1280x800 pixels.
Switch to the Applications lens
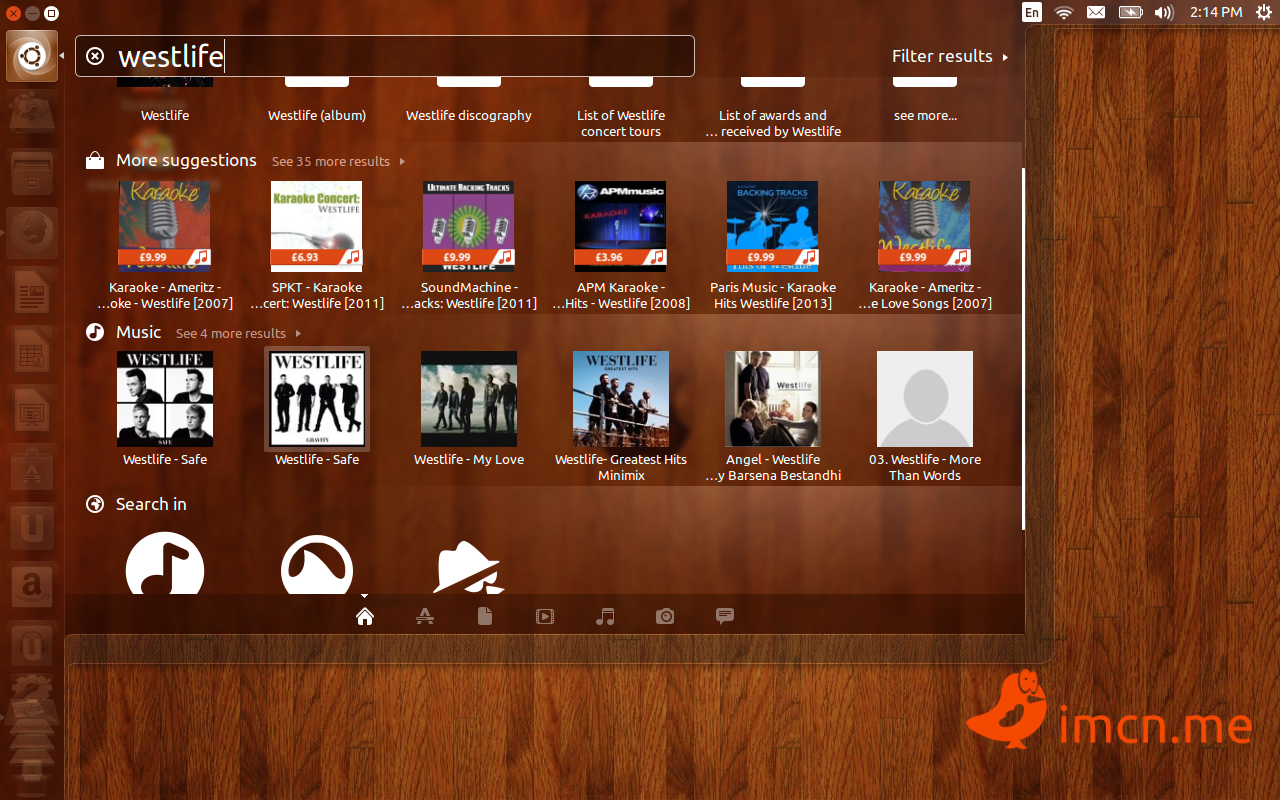click(425, 616)
